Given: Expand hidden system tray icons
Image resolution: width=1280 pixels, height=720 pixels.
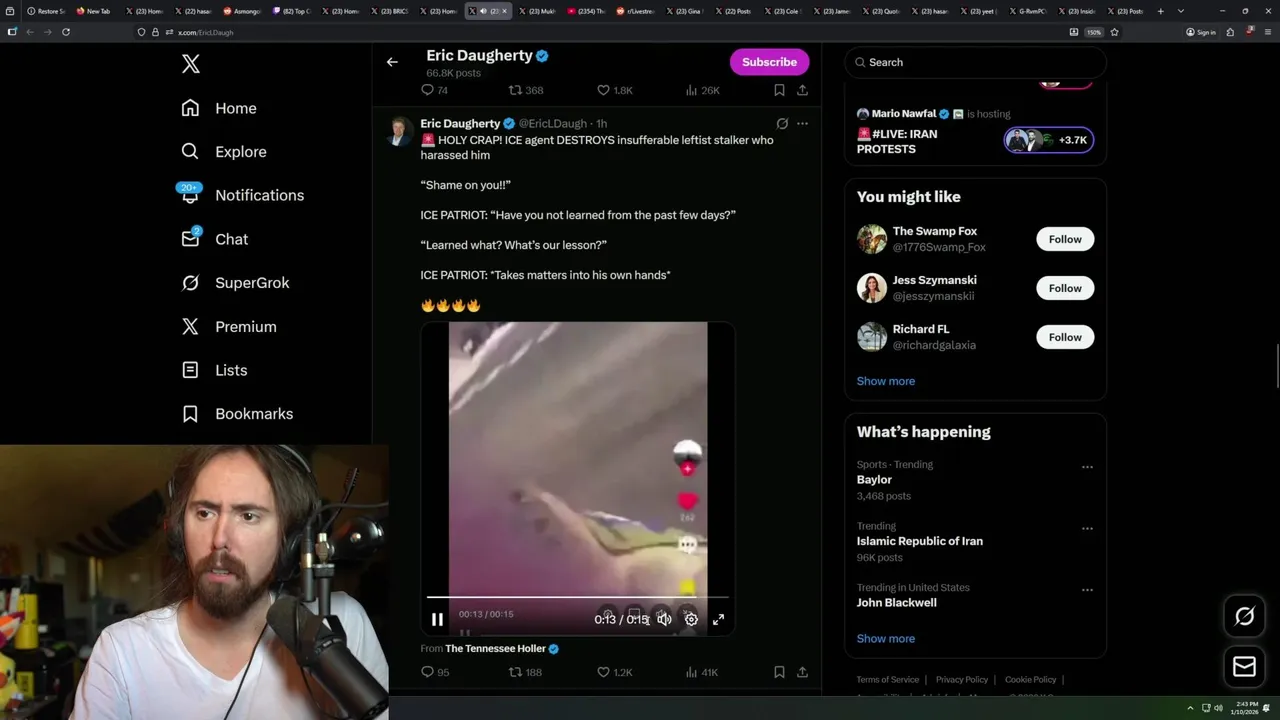Looking at the screenshot, I should pos(1190,708).
